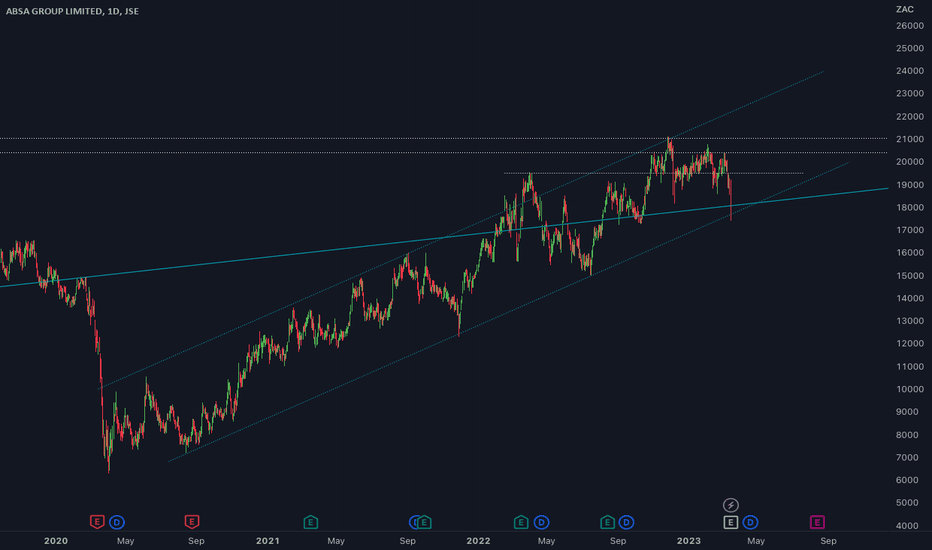932x550 pixels.
Task: Click the 2023 year label on time axis
Action: 689,541
